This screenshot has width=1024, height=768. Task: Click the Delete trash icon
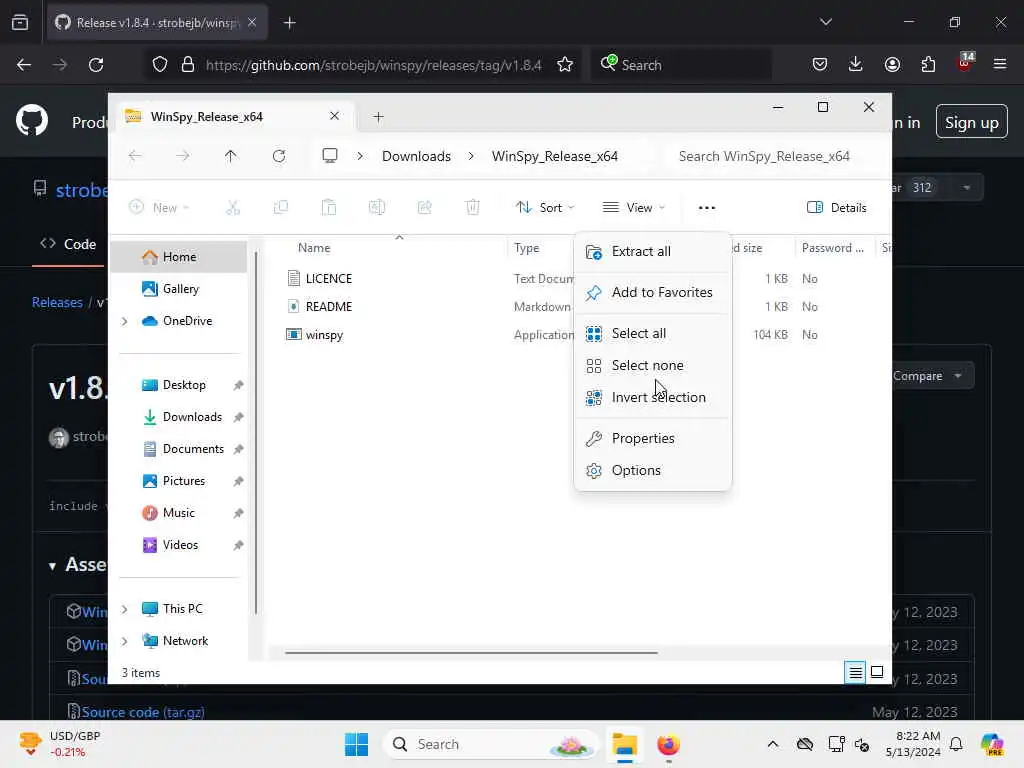(472, 208)
